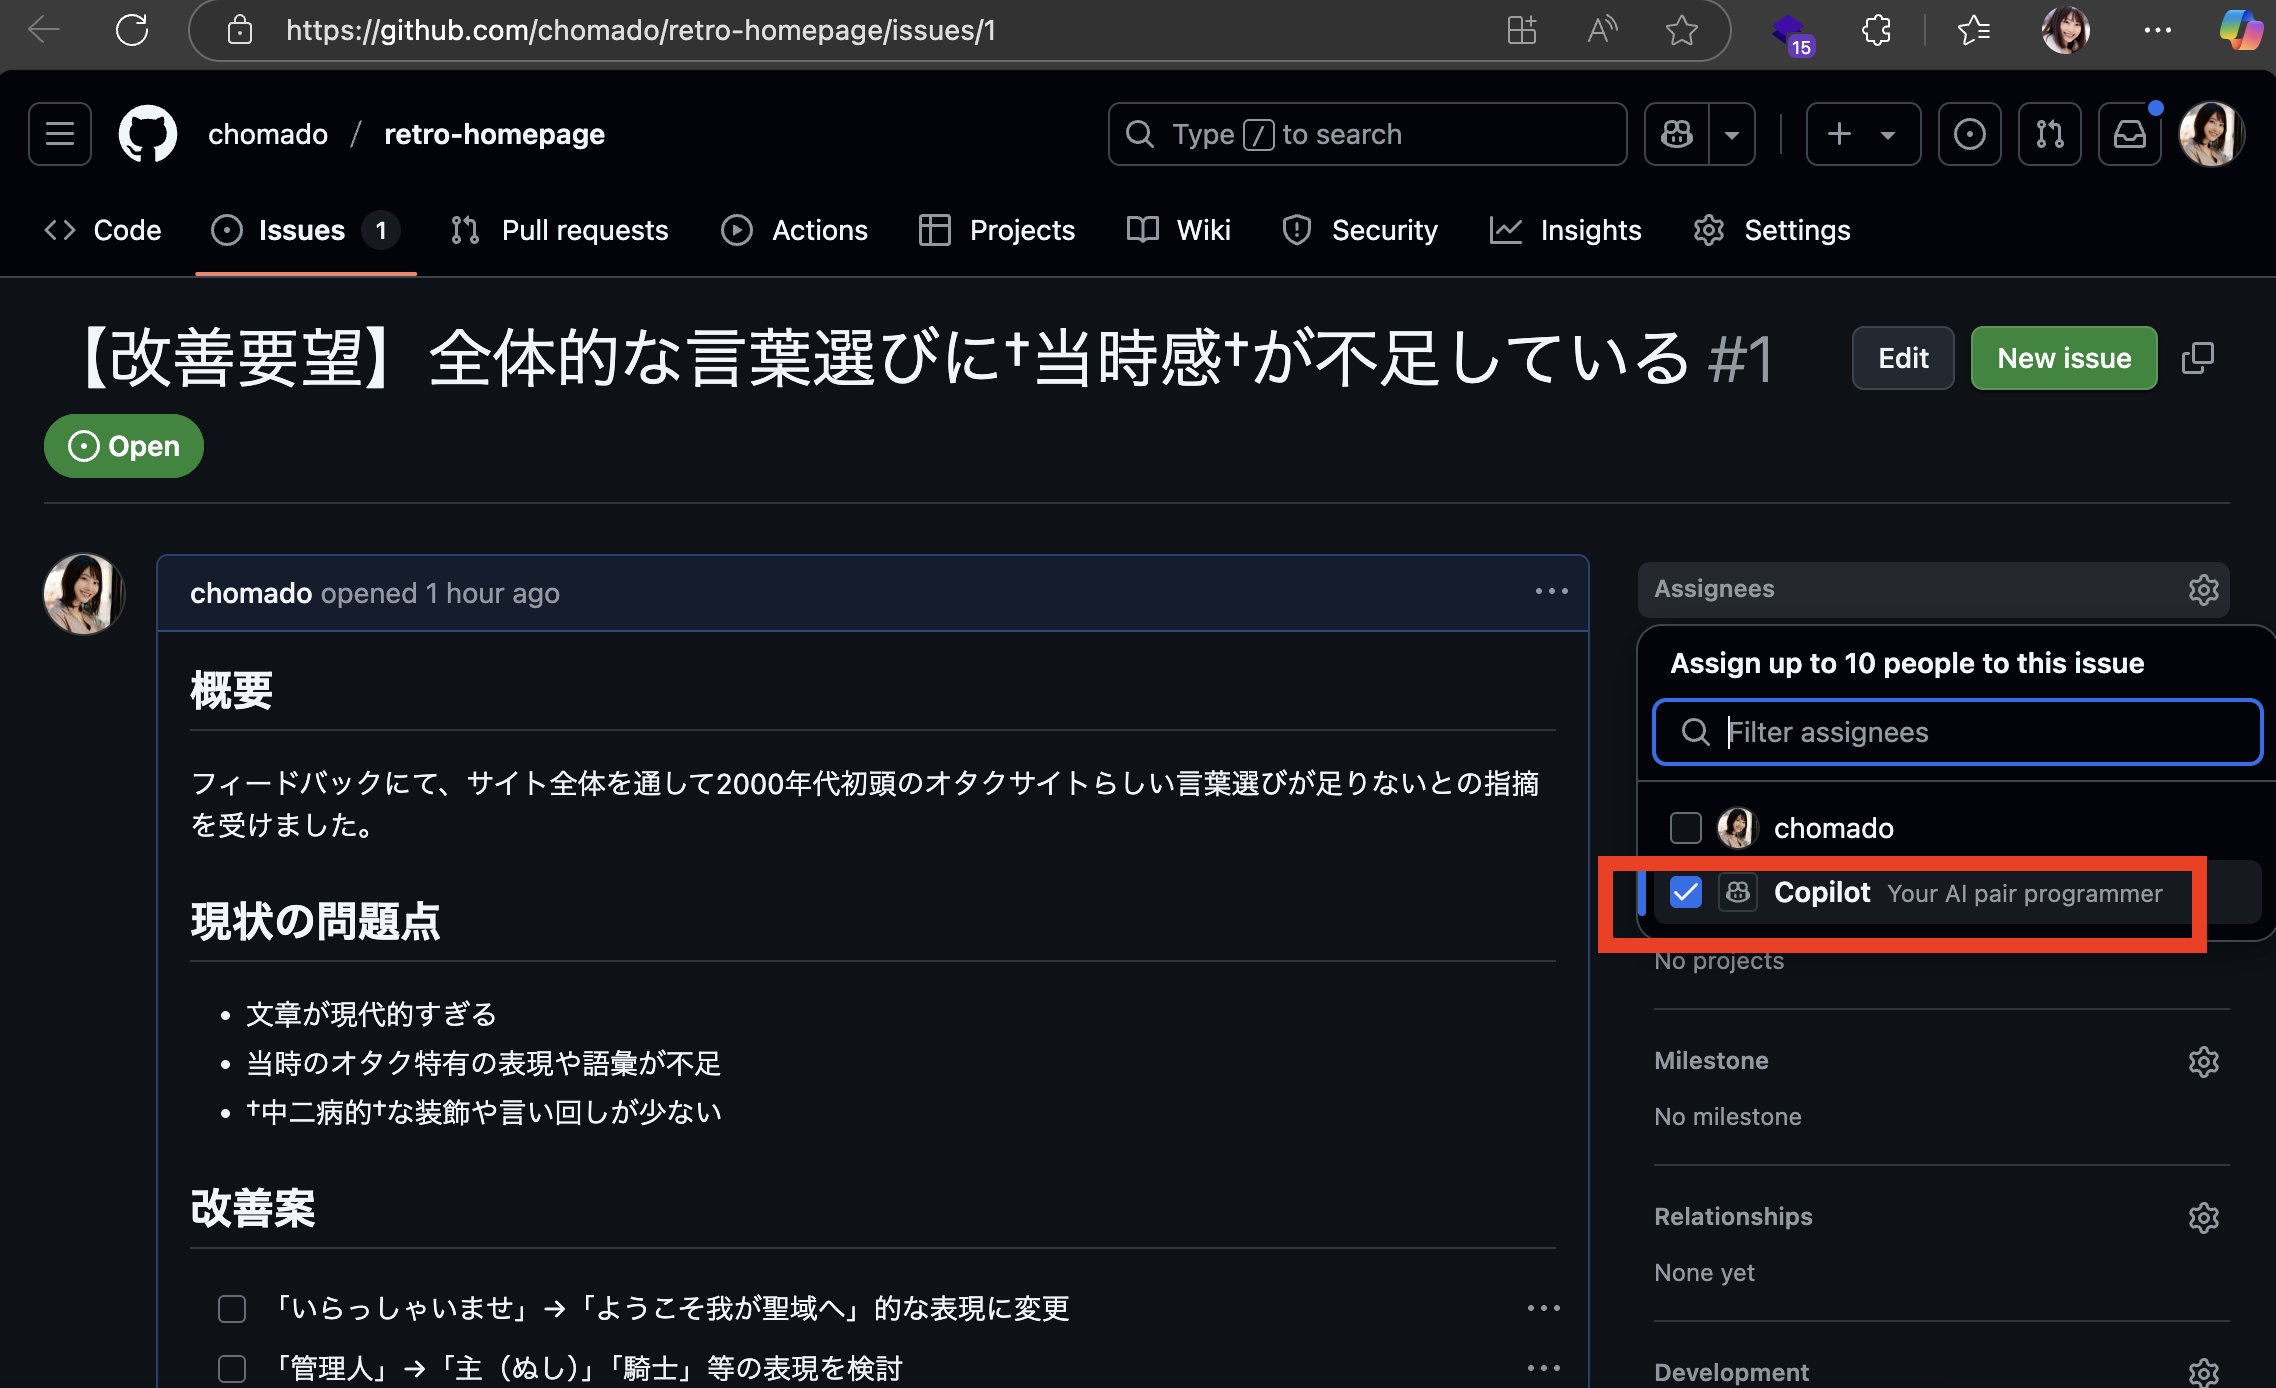Expand the create new plus dropdown
The image size is (2276, 1388).
click(1862, 134)
